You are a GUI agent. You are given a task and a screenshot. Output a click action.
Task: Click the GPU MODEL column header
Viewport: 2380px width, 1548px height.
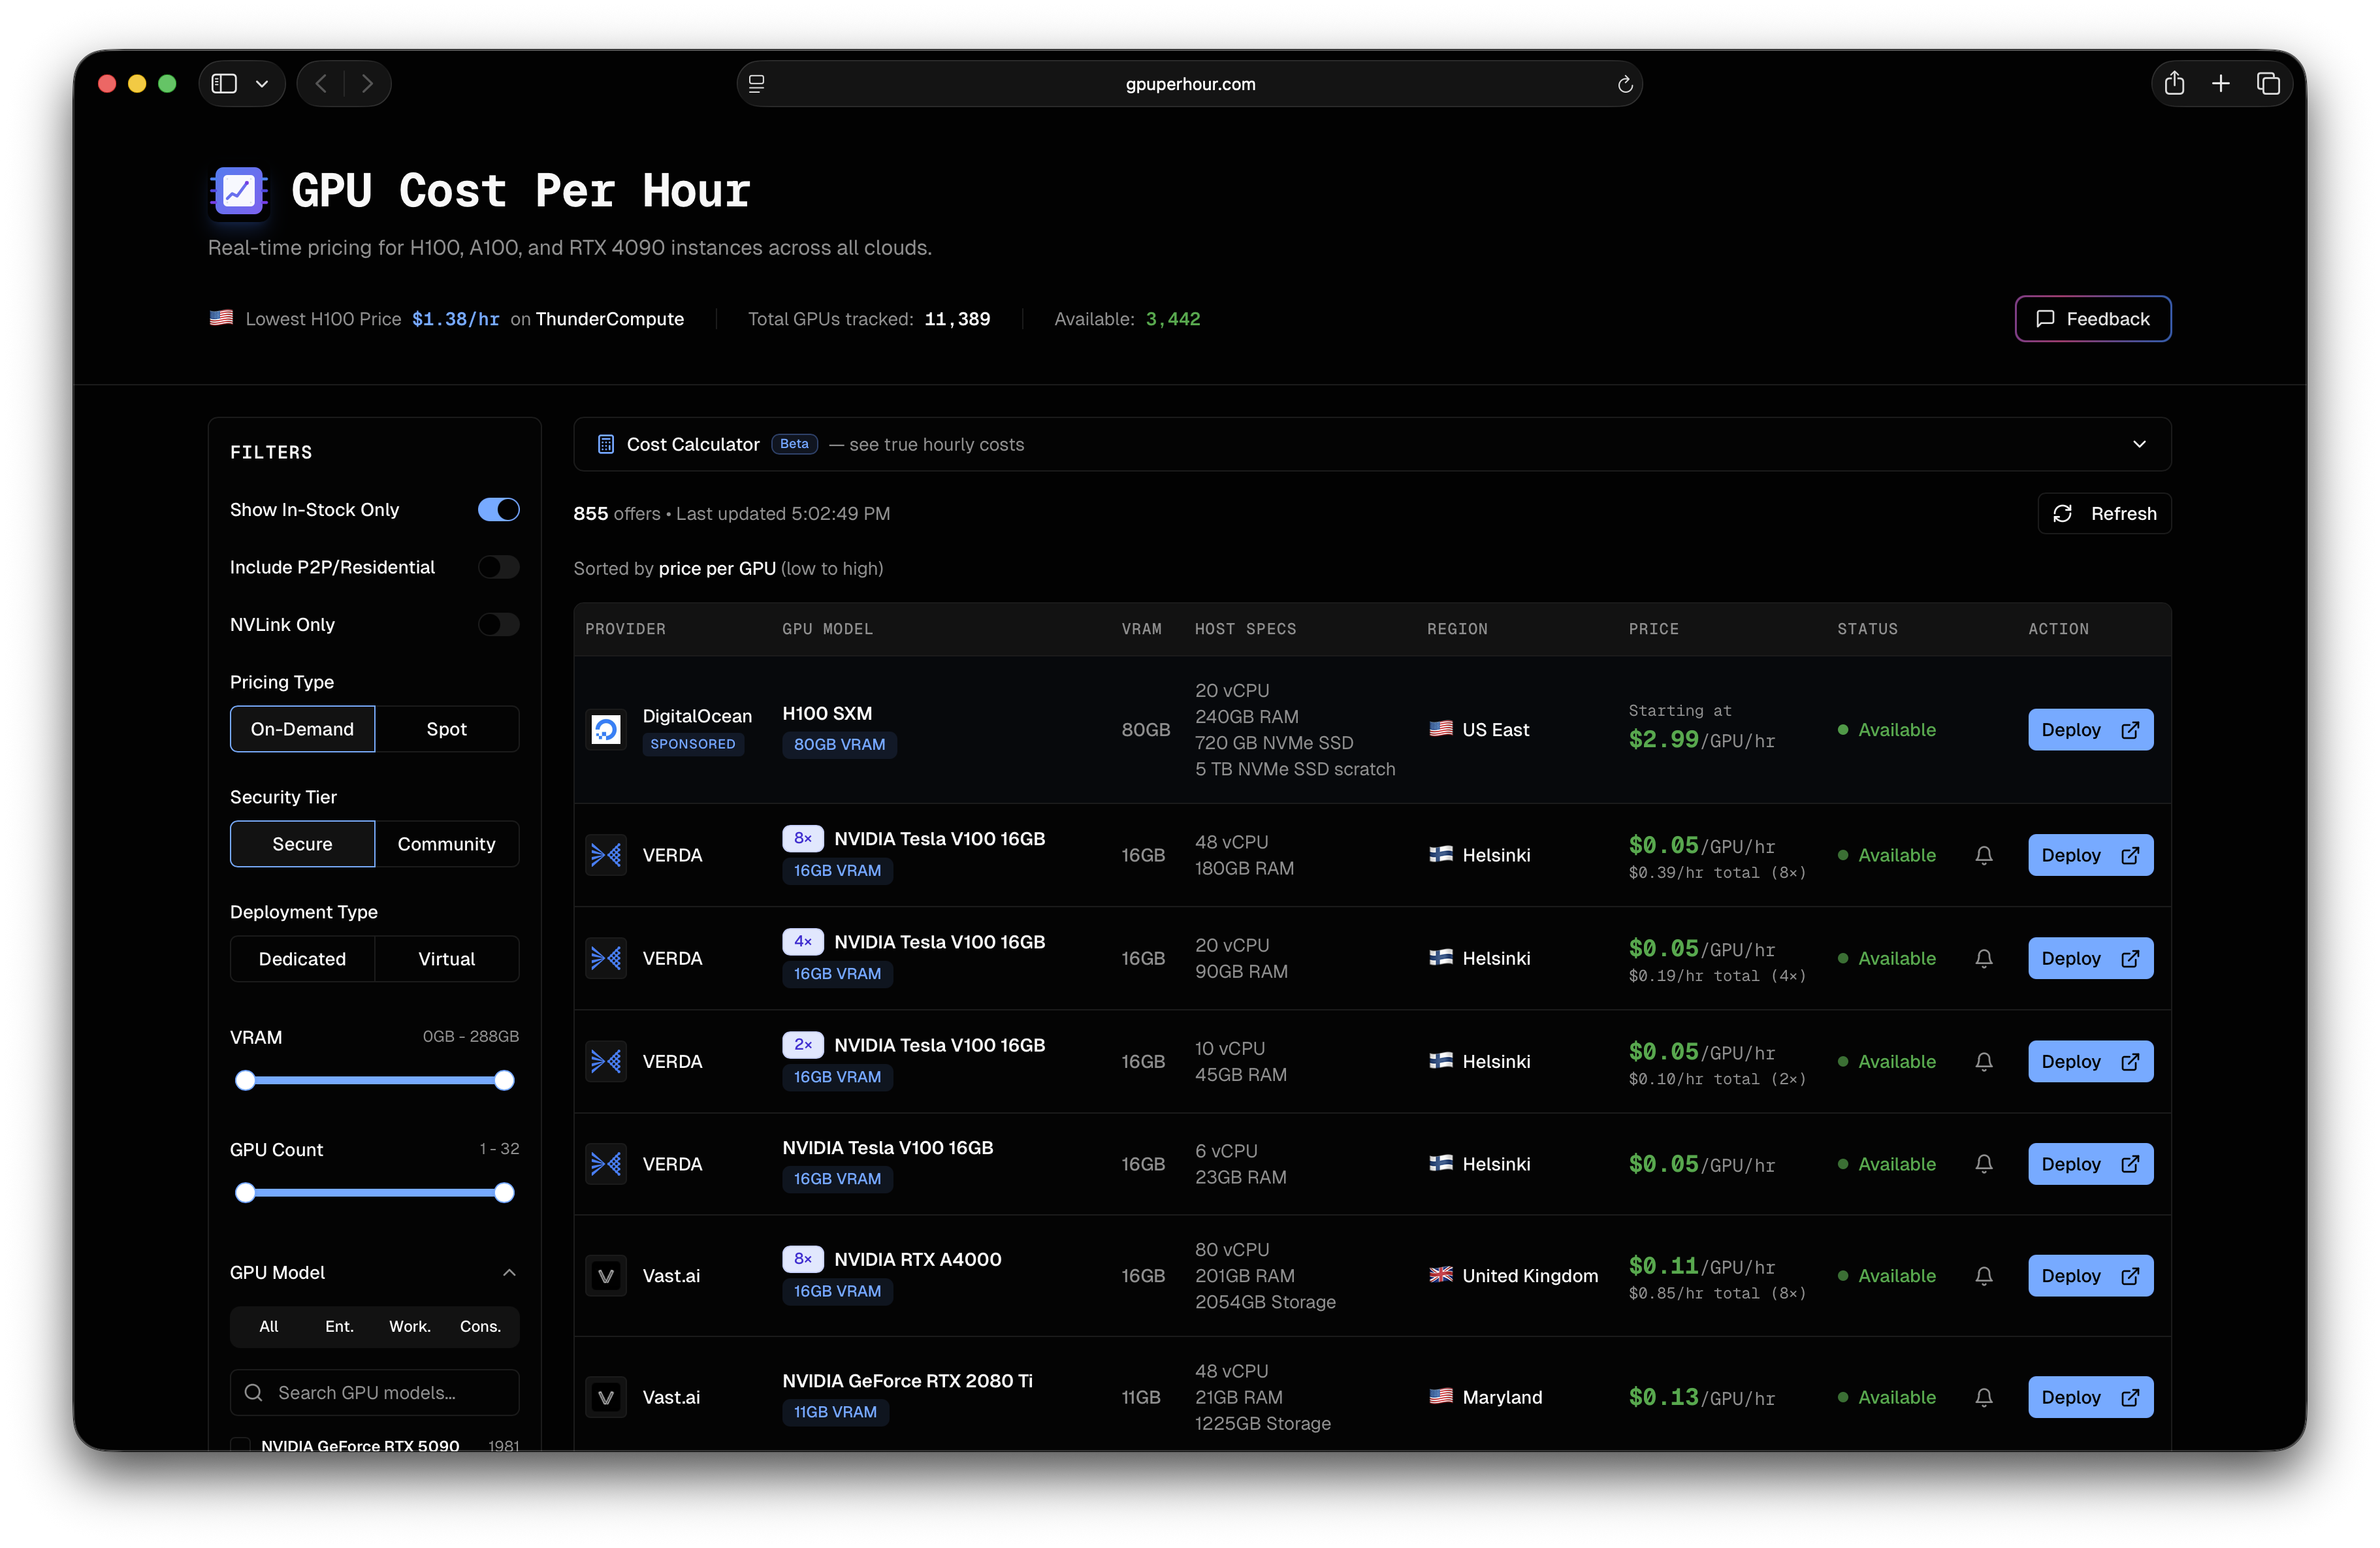[x=827, y=629]
